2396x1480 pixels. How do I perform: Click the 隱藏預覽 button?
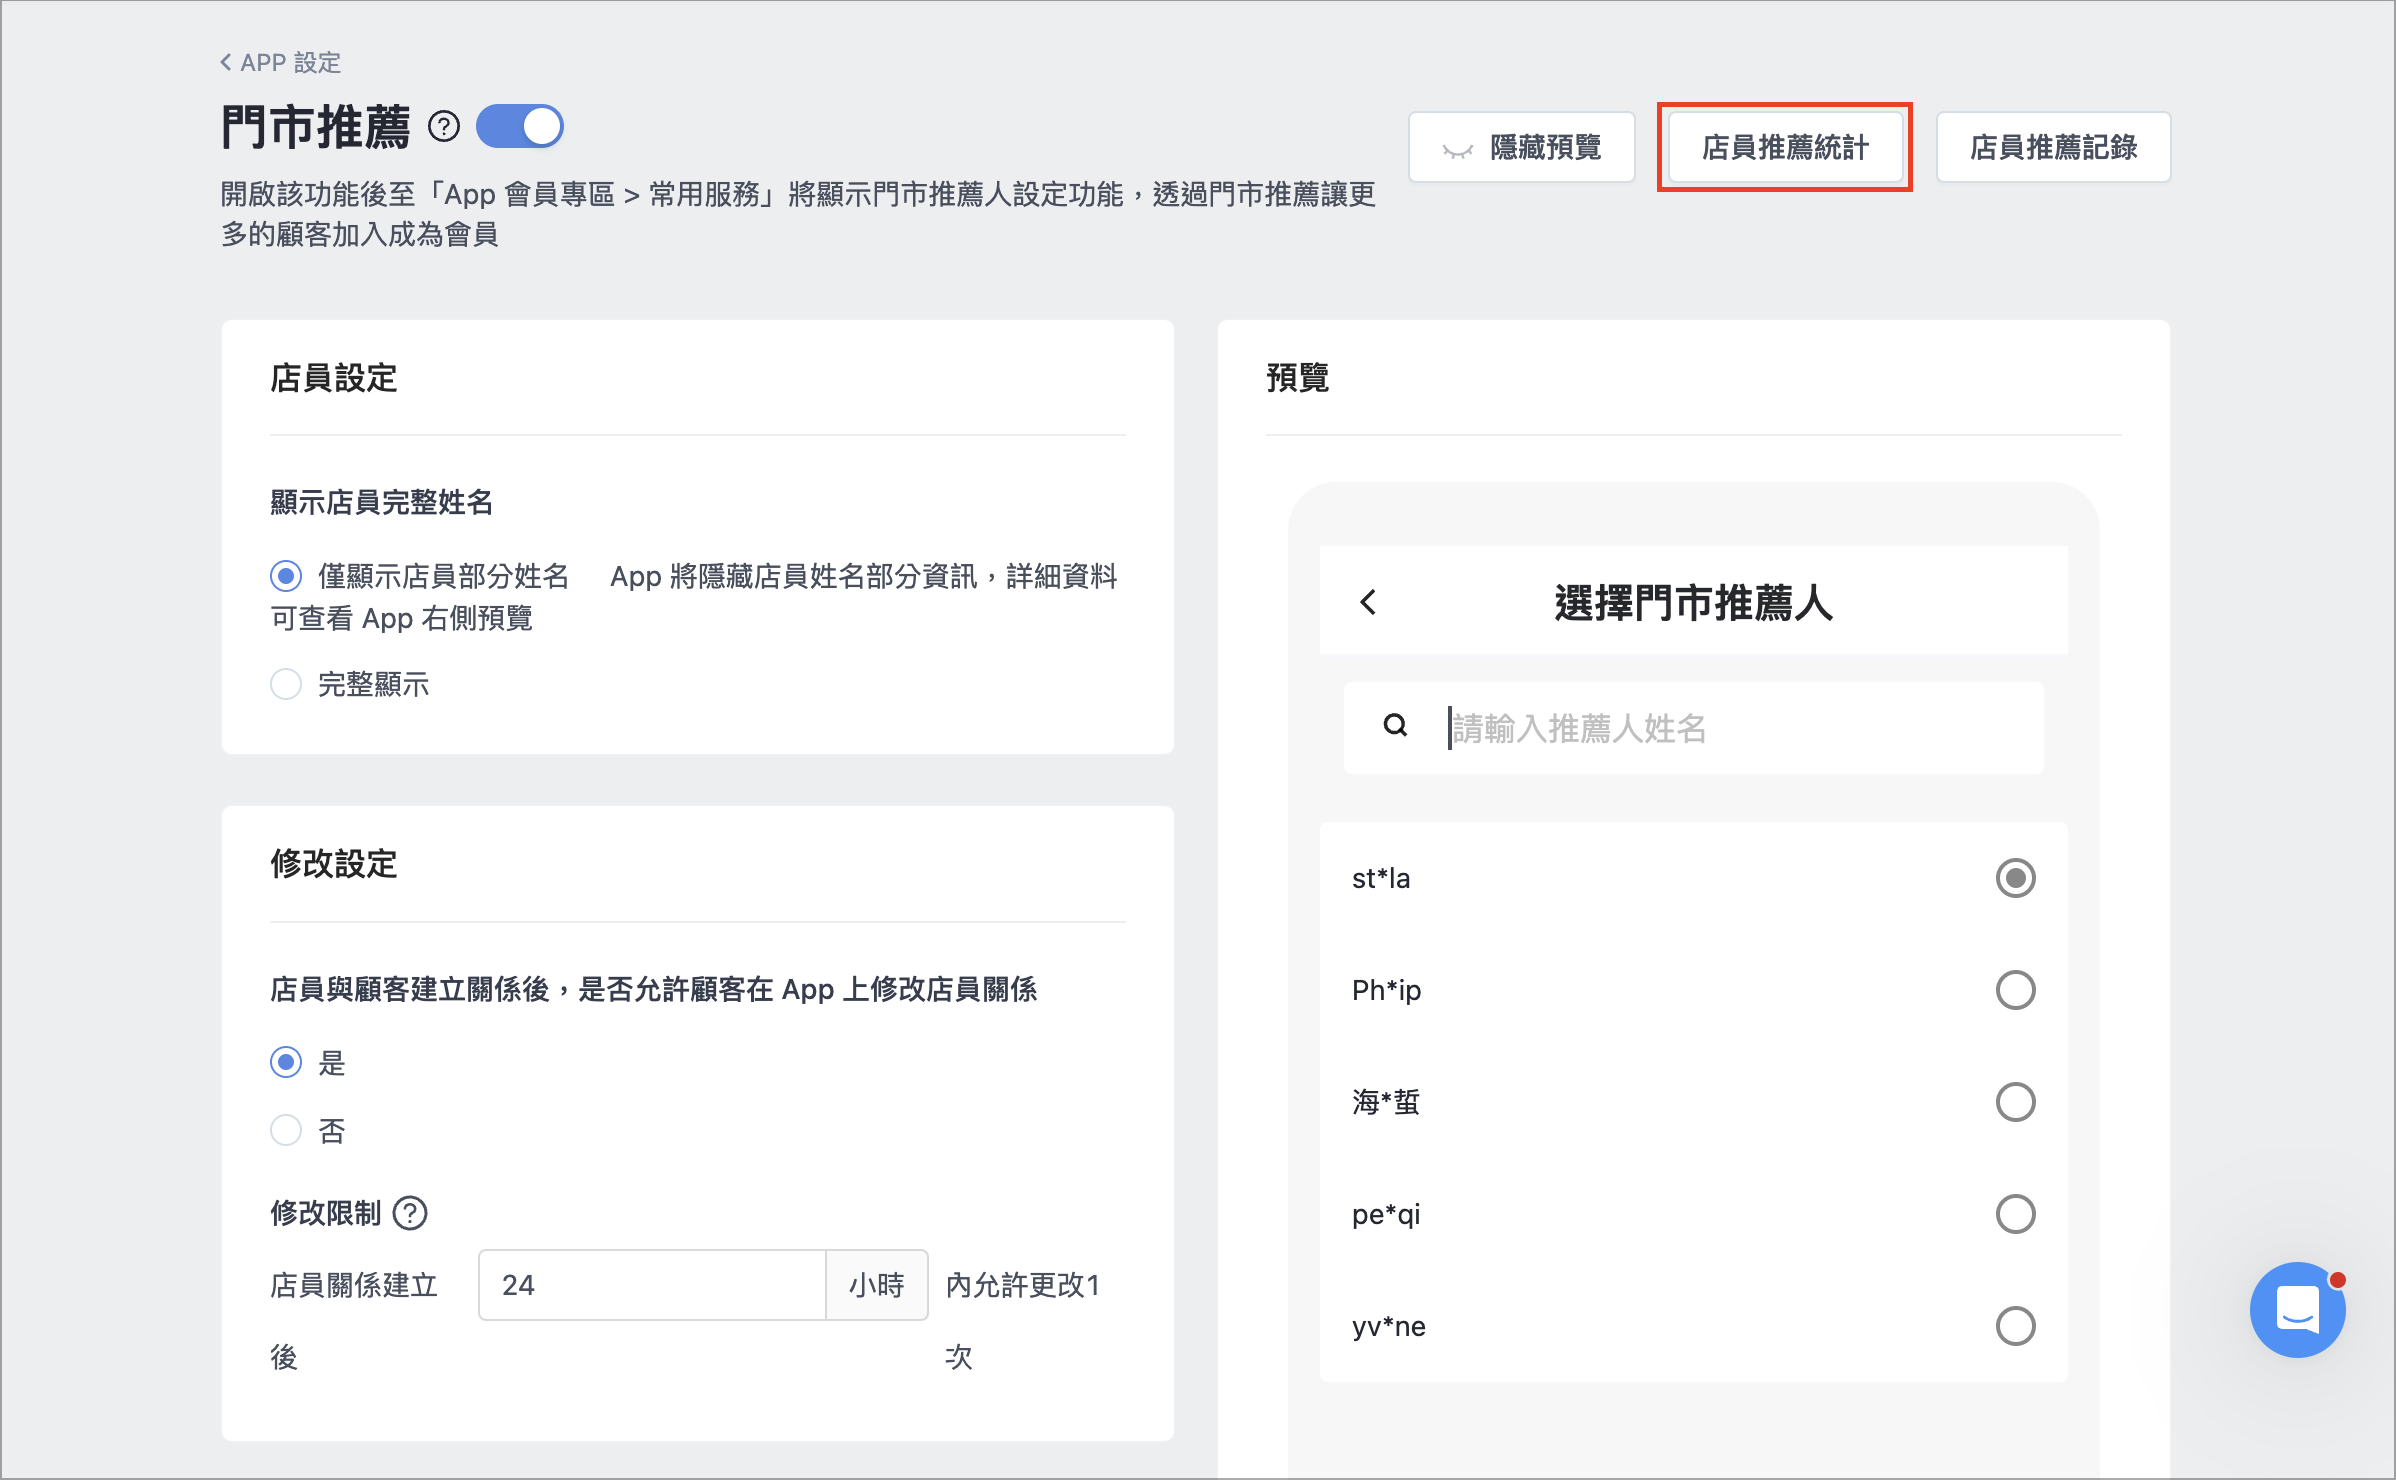[1521, 147]
